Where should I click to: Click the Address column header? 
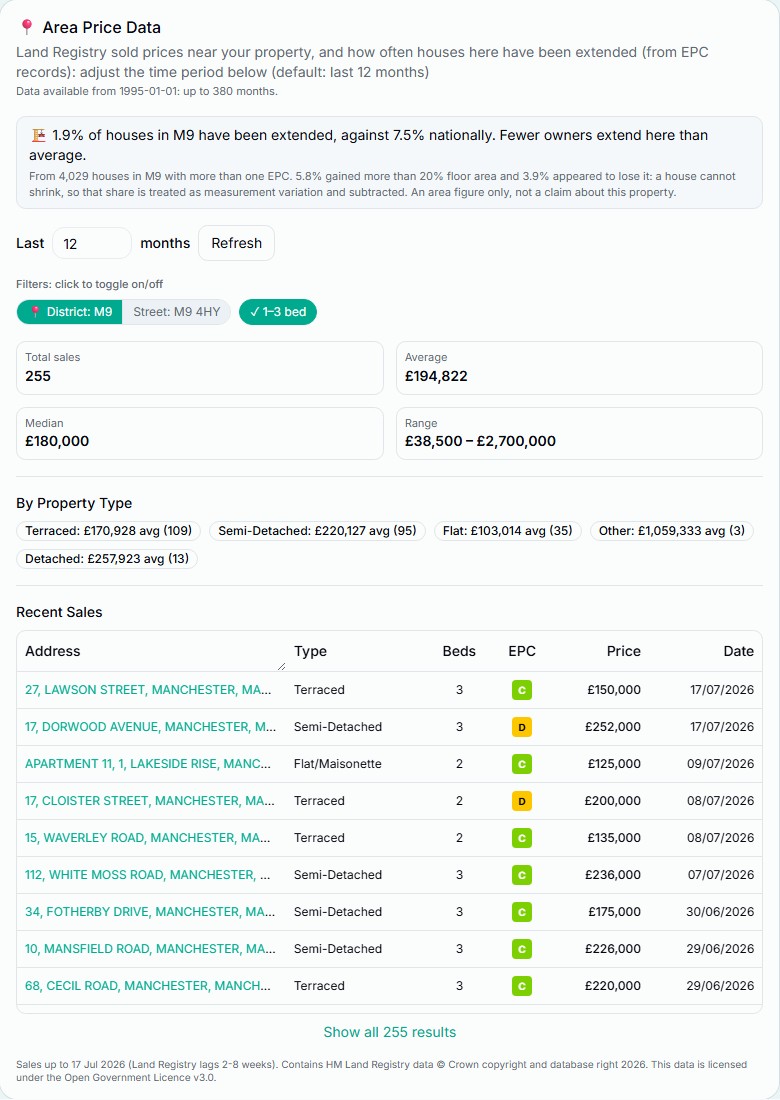[53, 651]
